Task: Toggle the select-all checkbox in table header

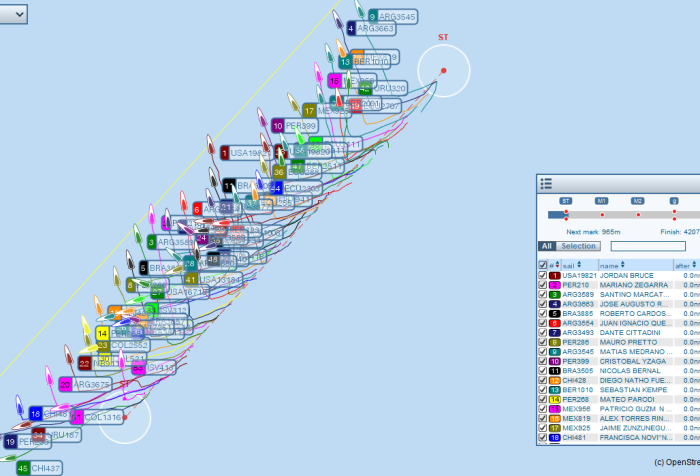Action: tap(543, 264)
